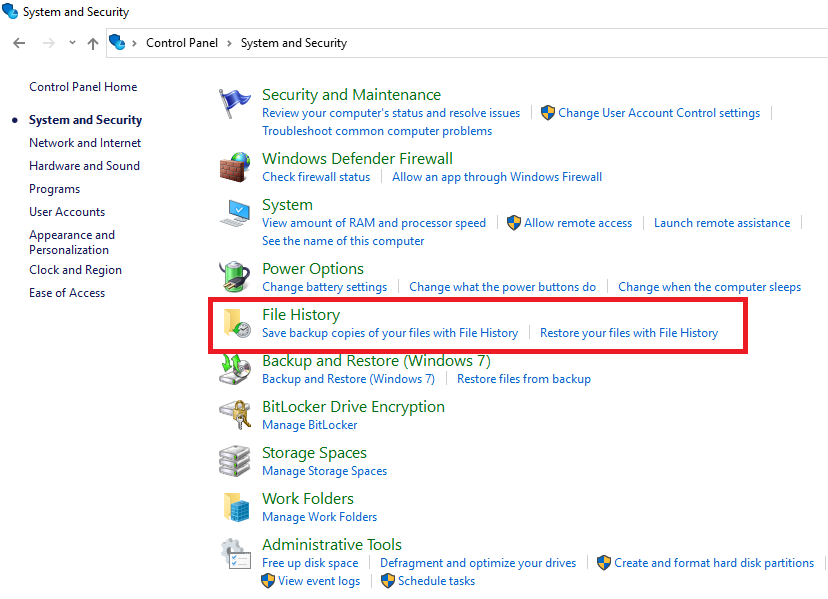
Task: Open the Backup and Restore drive icon
Action: [x=234, y=369]
